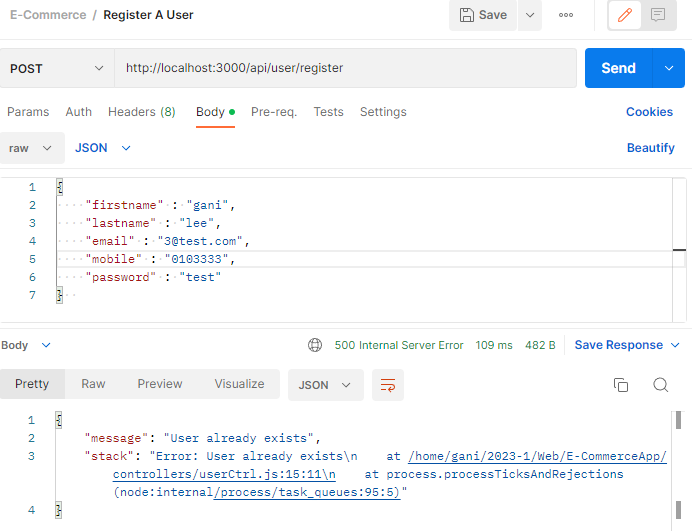
Task: Switch to the Params tab
Action: click(x=28, y=112)
